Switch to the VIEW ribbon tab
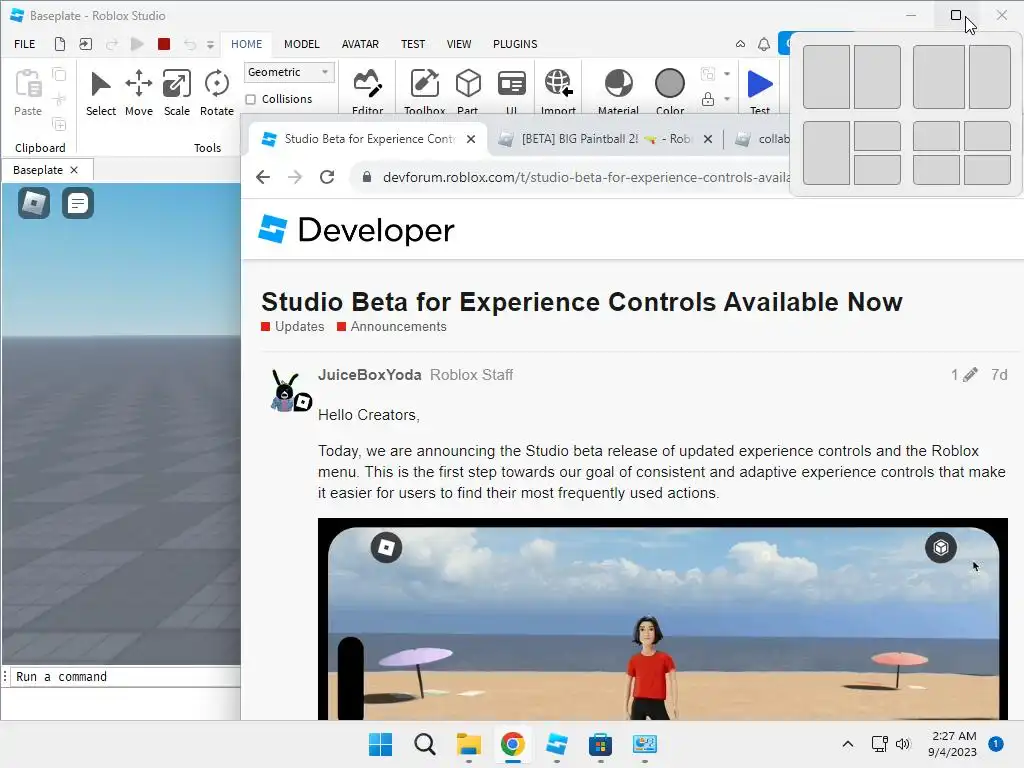Viewport: 1024px width, 768px height. 458,44
